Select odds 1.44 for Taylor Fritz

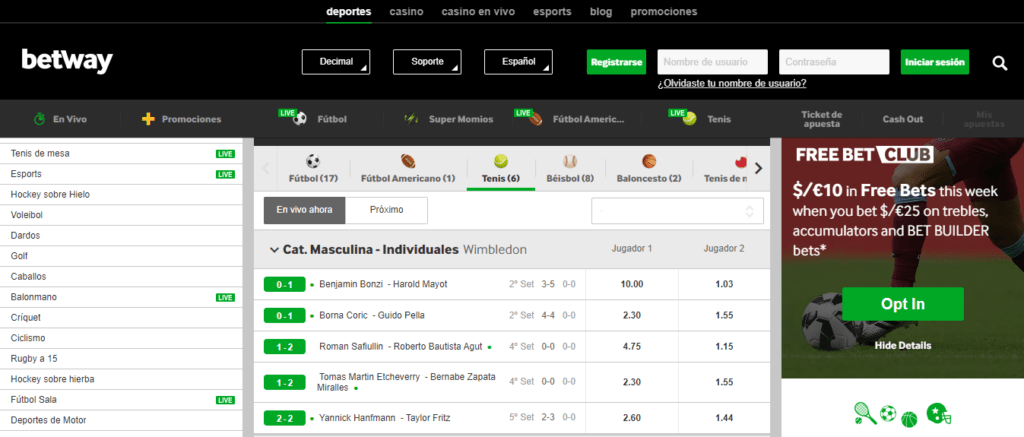click(x=724, y=417)
